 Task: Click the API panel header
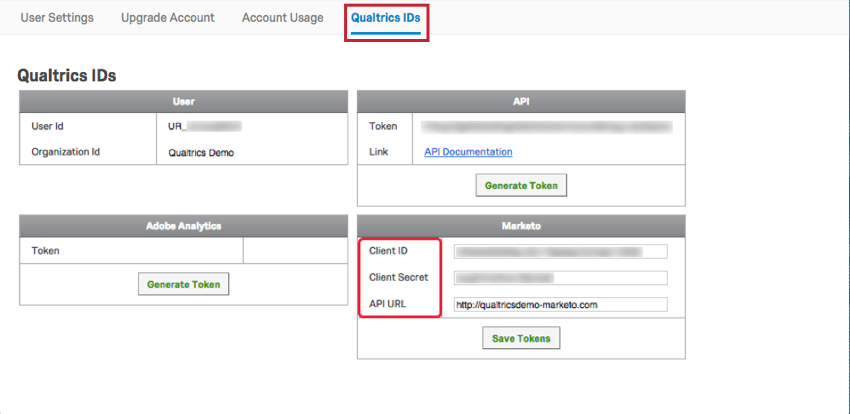point(521,102)
